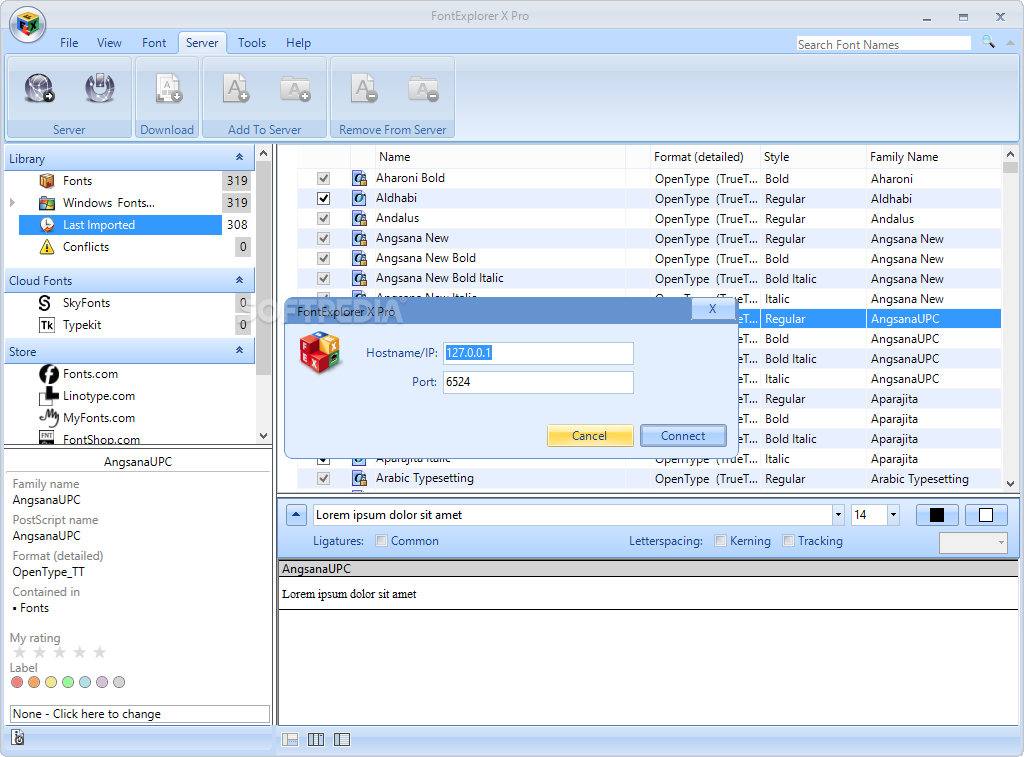The image size is (1024, 757).
Task: Open the View tab
Action: coord(109,43)
